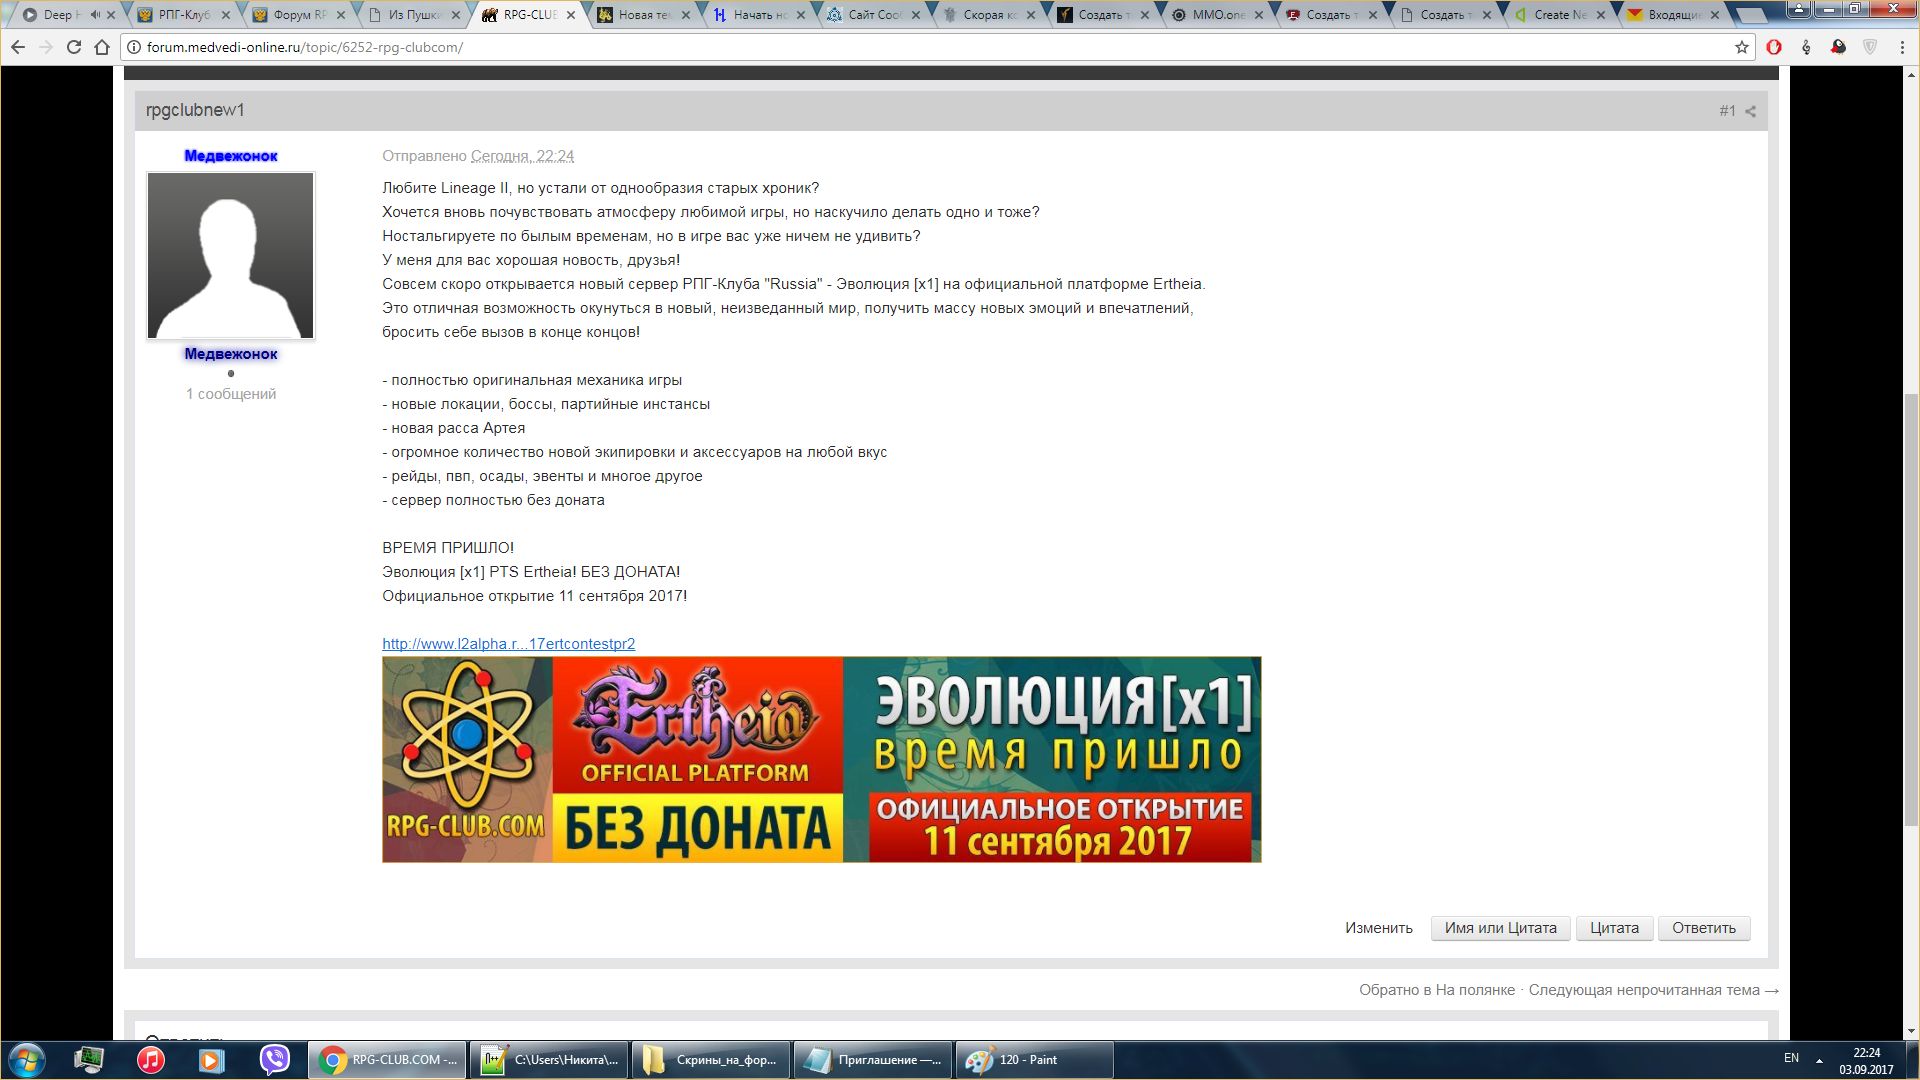Screen dimensions: 1920x1080
Task: Click the 'Медвежонок' username above avatar
Action: coord(230,156)
